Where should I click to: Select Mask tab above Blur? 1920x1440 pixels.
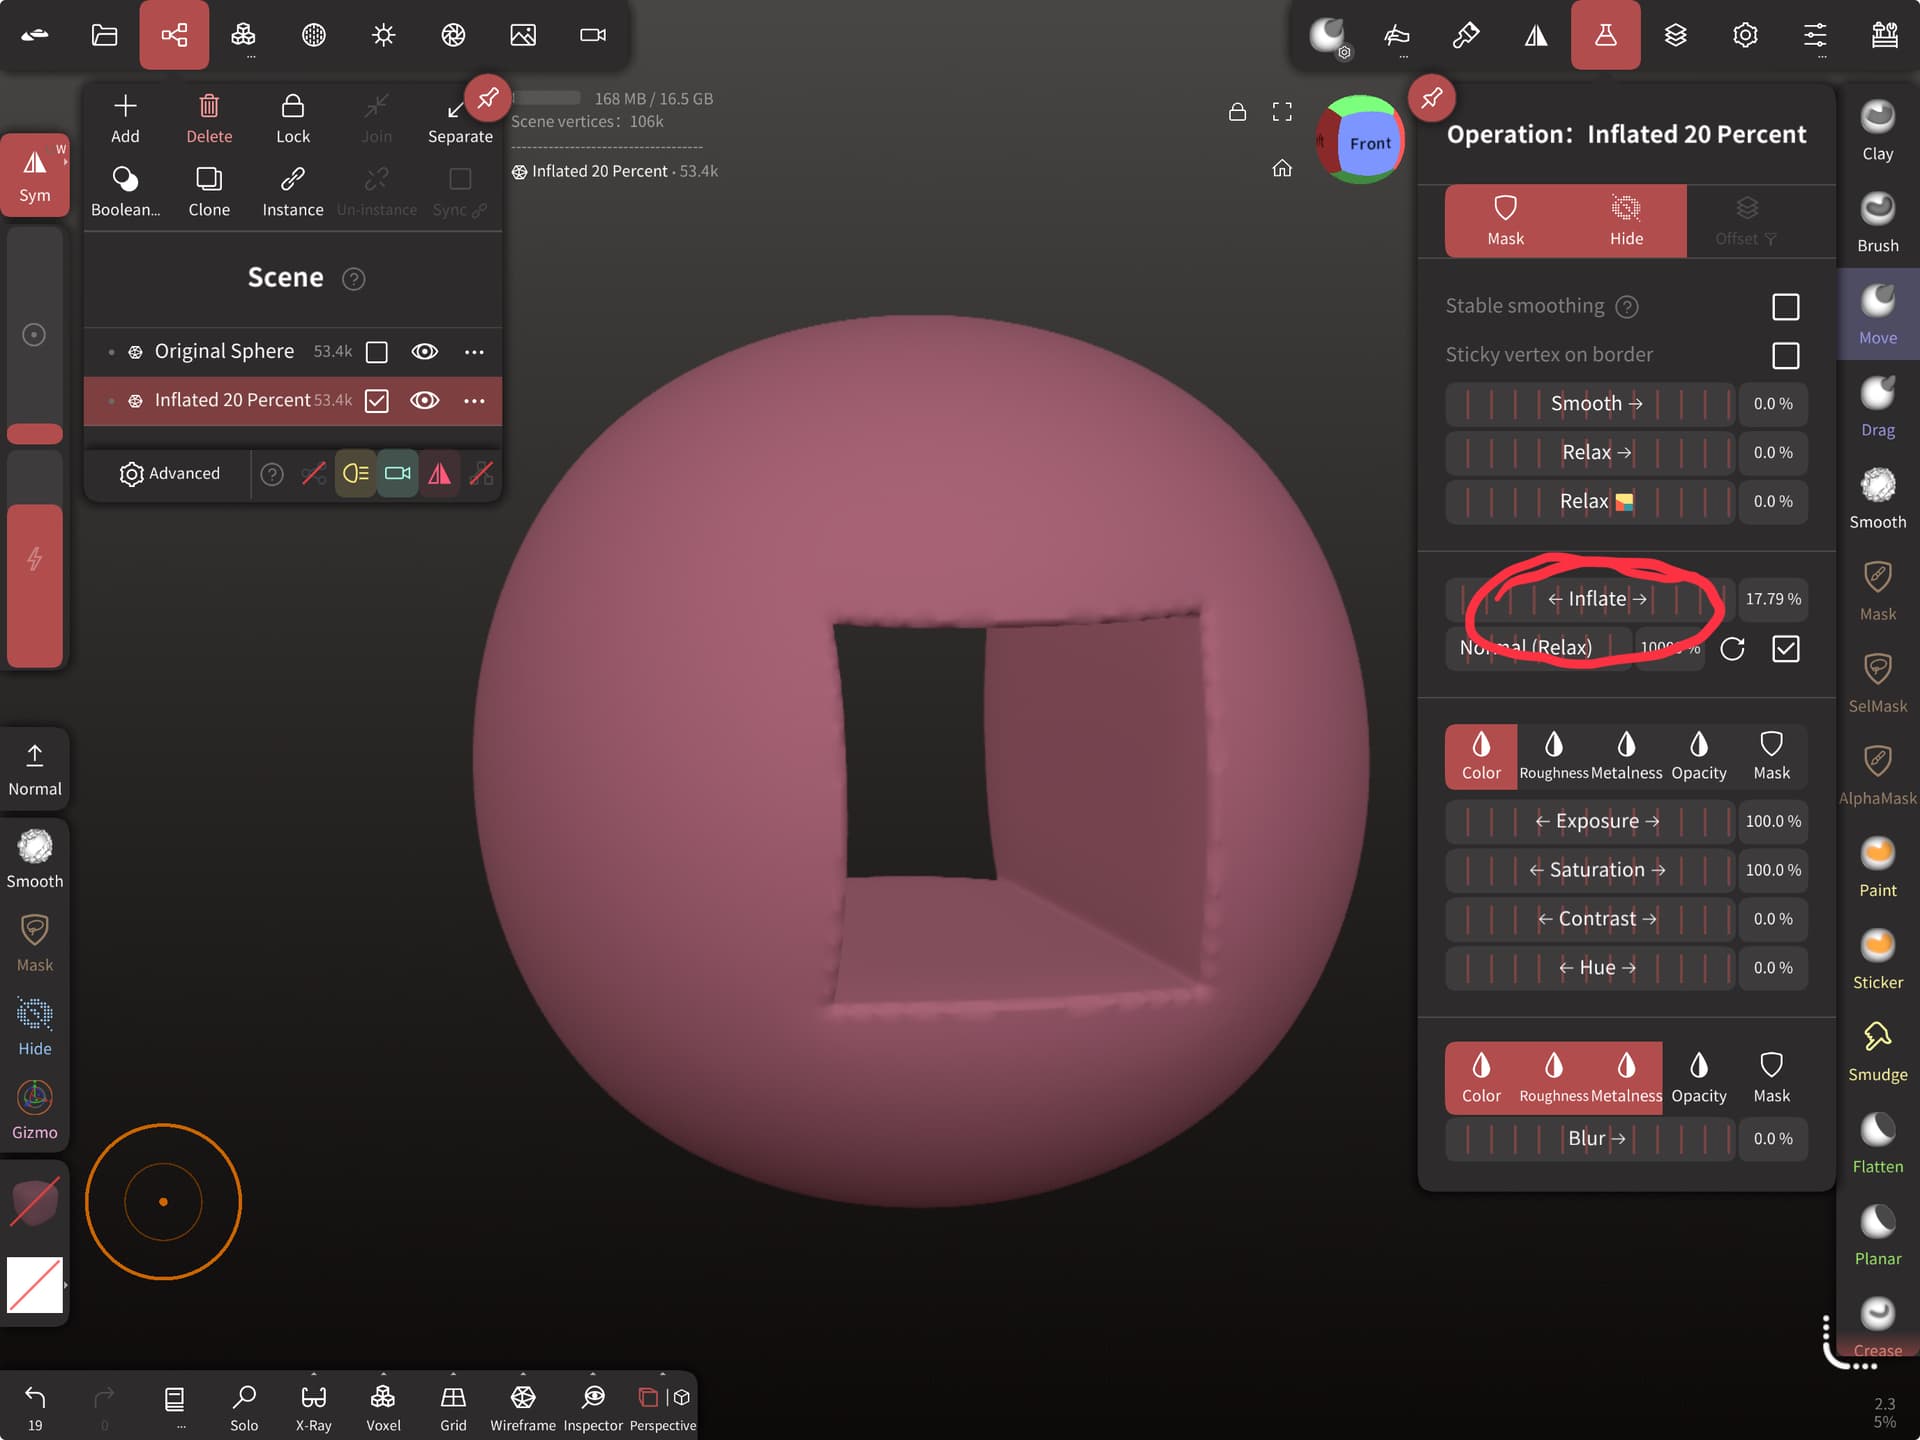[x=1771, y=1078]
